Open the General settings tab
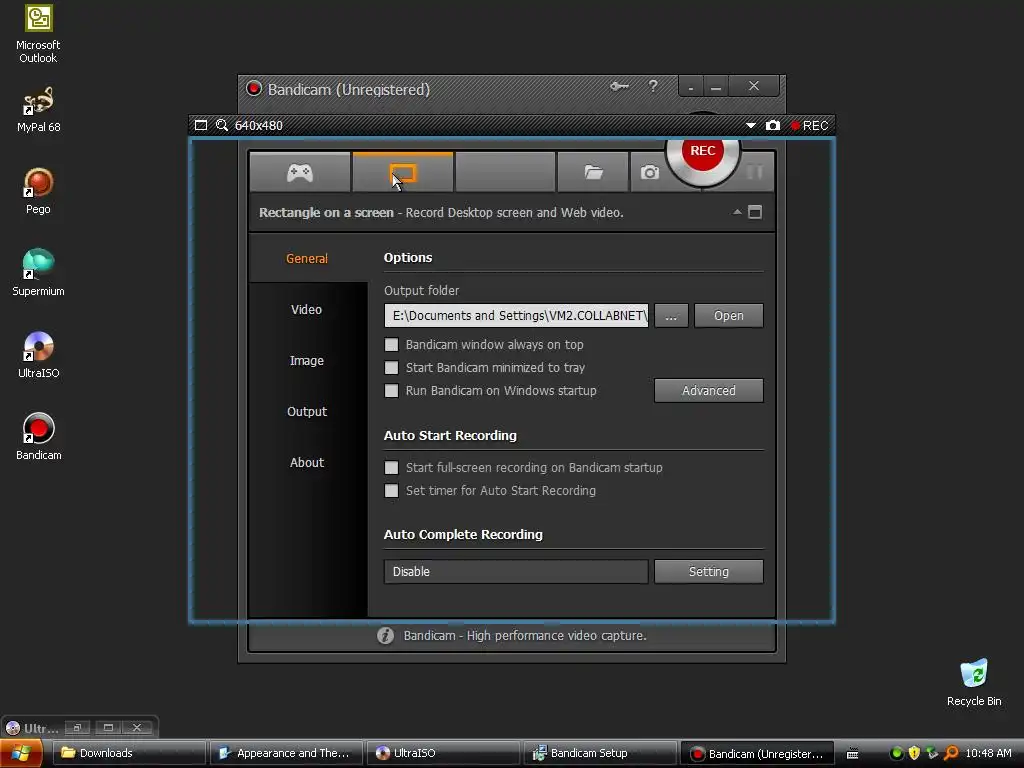The height and width of the screenshot is (768, 1024). (x=307, y=259)
